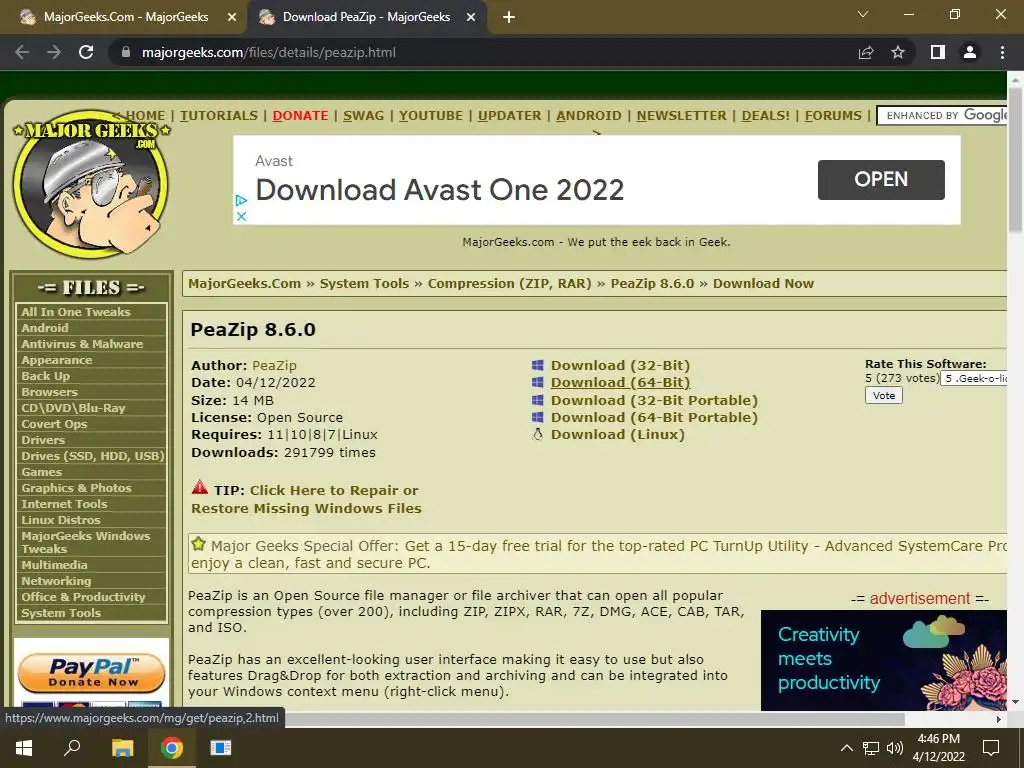
Task: Open System Tools breadcrumb link
Action: (x=364, y=283)
